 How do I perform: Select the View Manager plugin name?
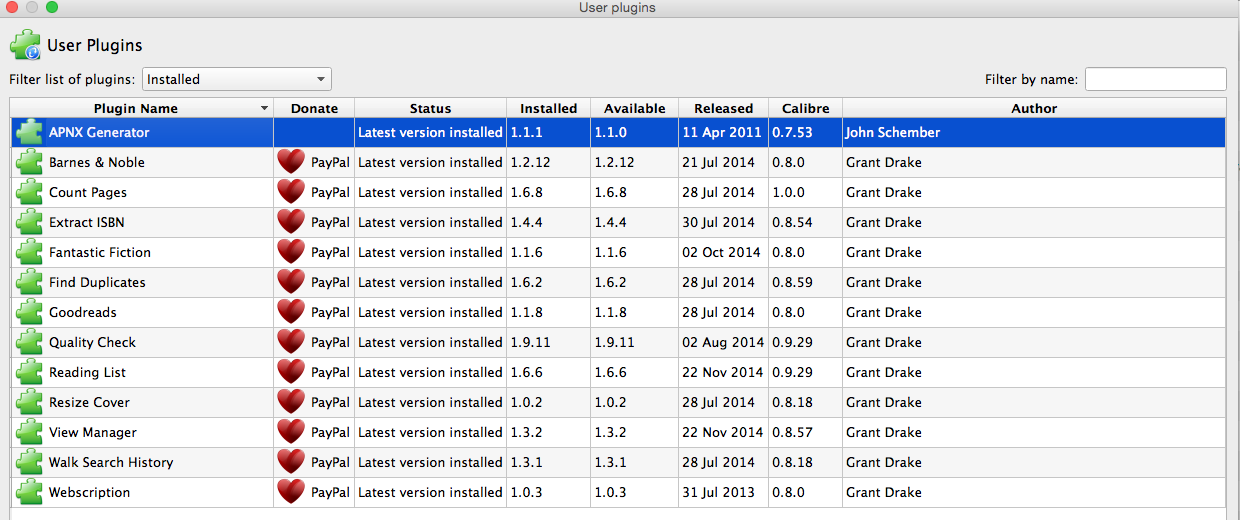[93, 432]
